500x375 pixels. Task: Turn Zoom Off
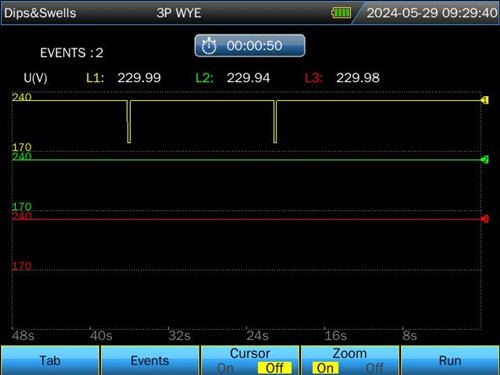pos(374,368)
